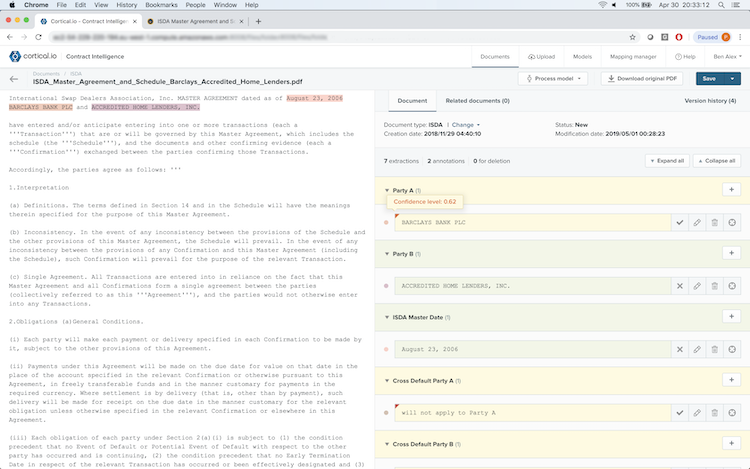Click target icon for ACCREDITED HOME LENDERS row
The height and width of the screenshot is (469, 750).
[732, 286]
